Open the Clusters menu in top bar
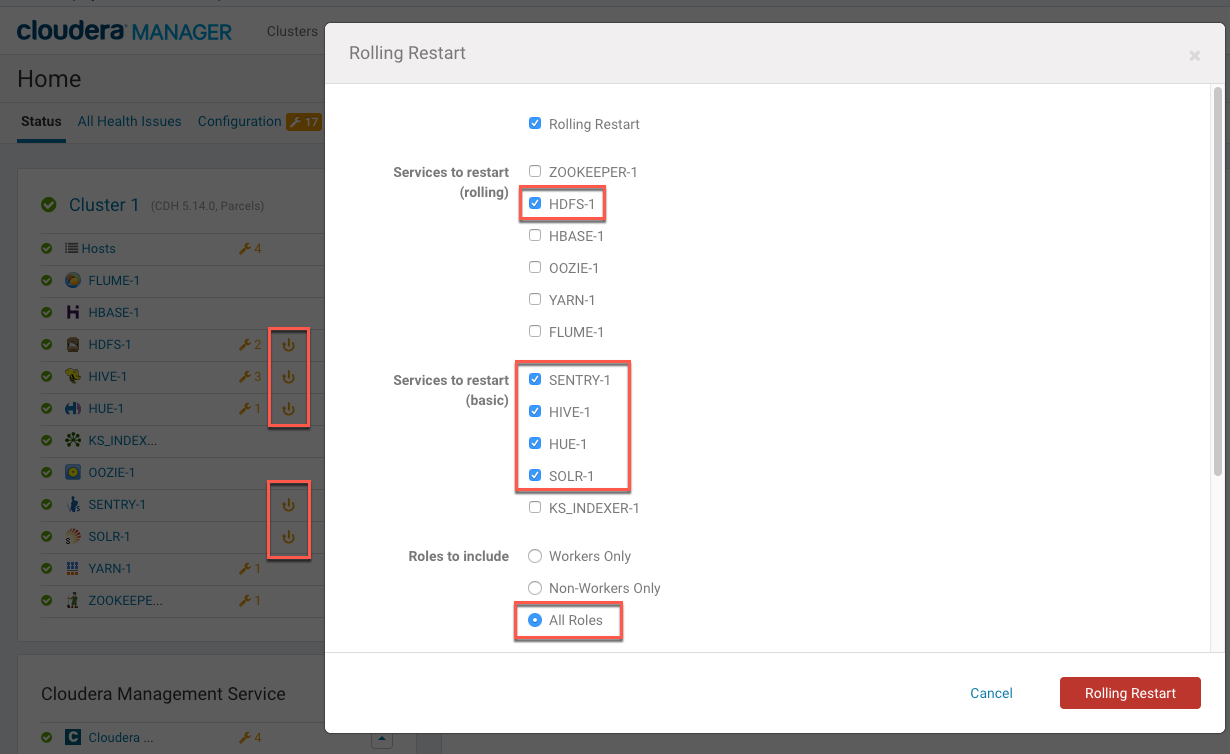The width and height of the screenshot is (1230, 754). [x=292, y=32]
